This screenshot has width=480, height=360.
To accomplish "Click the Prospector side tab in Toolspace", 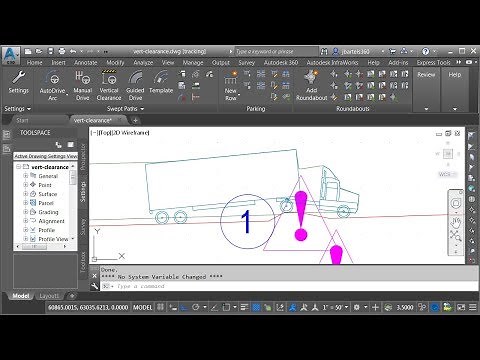I will [83, 157].
